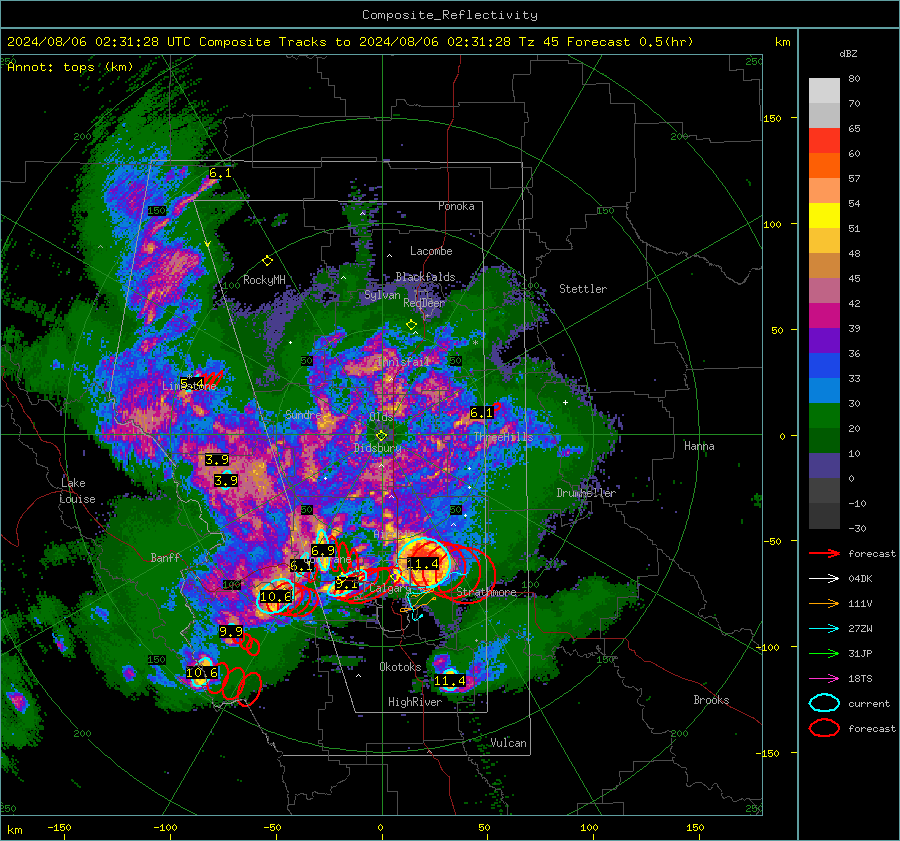Click the Olds city label

tap(381, 417)
